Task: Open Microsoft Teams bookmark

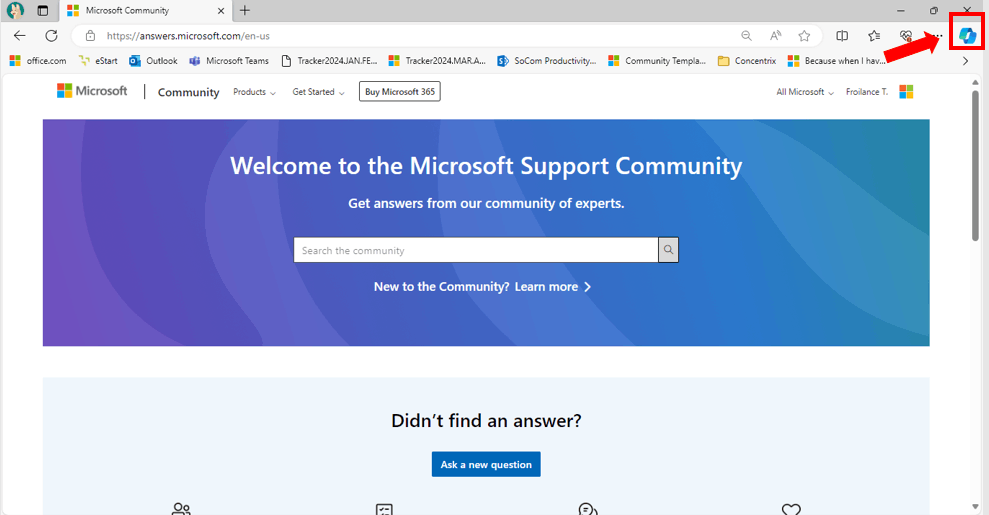Action: tap(229, 61)
